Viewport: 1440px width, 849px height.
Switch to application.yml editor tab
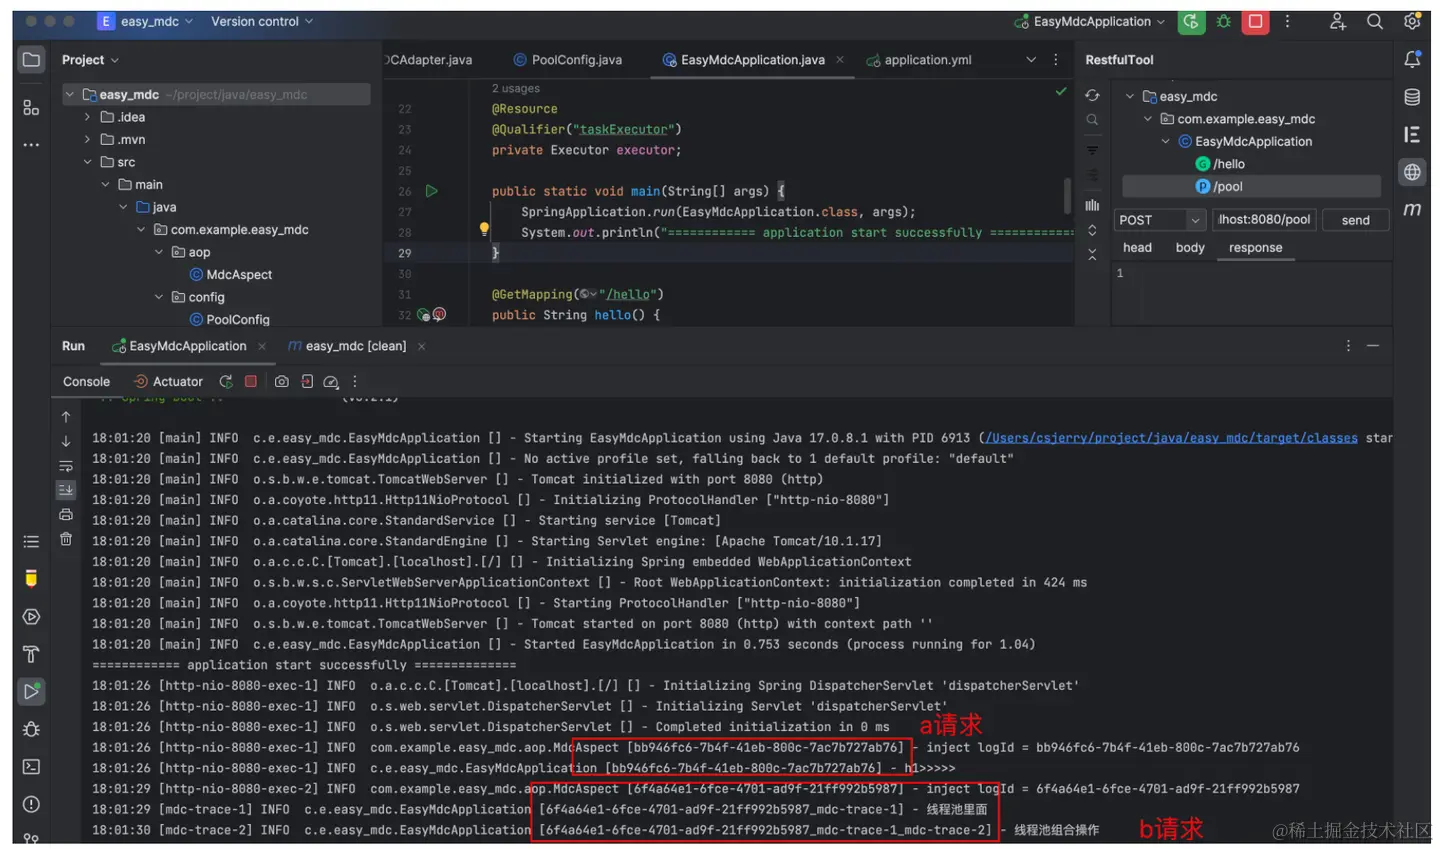click(x=919, y=60)
